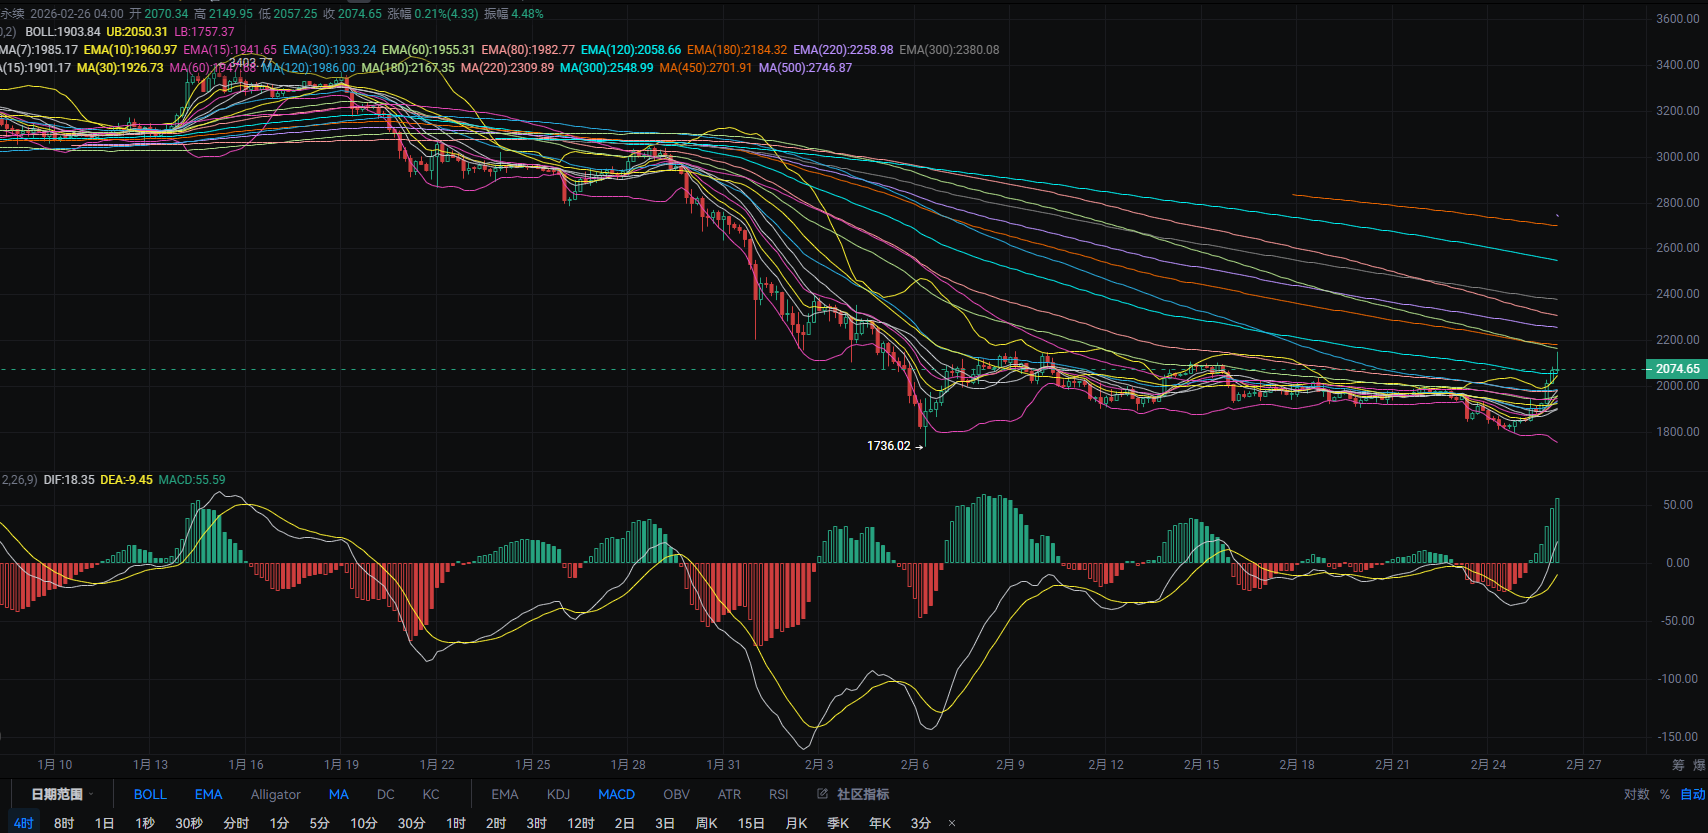Enable the Alligator overlay indicator
This screenshot has width=1708, height=833.
[x=275, y=794]
